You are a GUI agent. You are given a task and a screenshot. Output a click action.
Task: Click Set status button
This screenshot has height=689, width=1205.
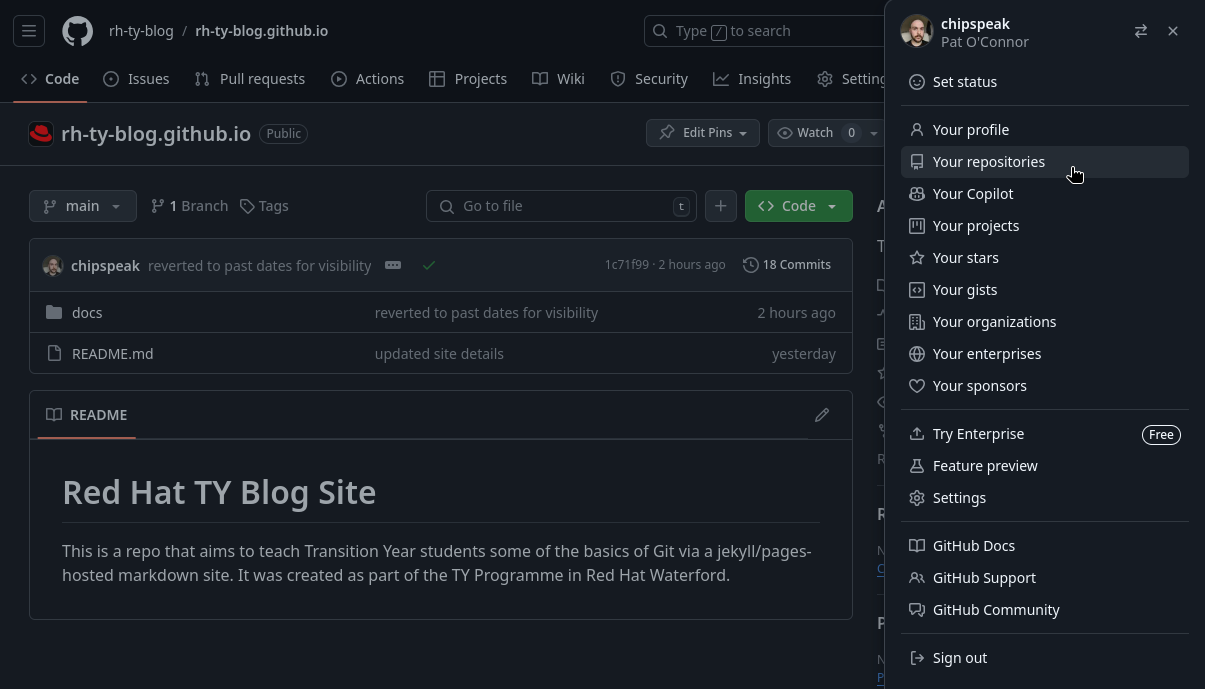point(964,82)
